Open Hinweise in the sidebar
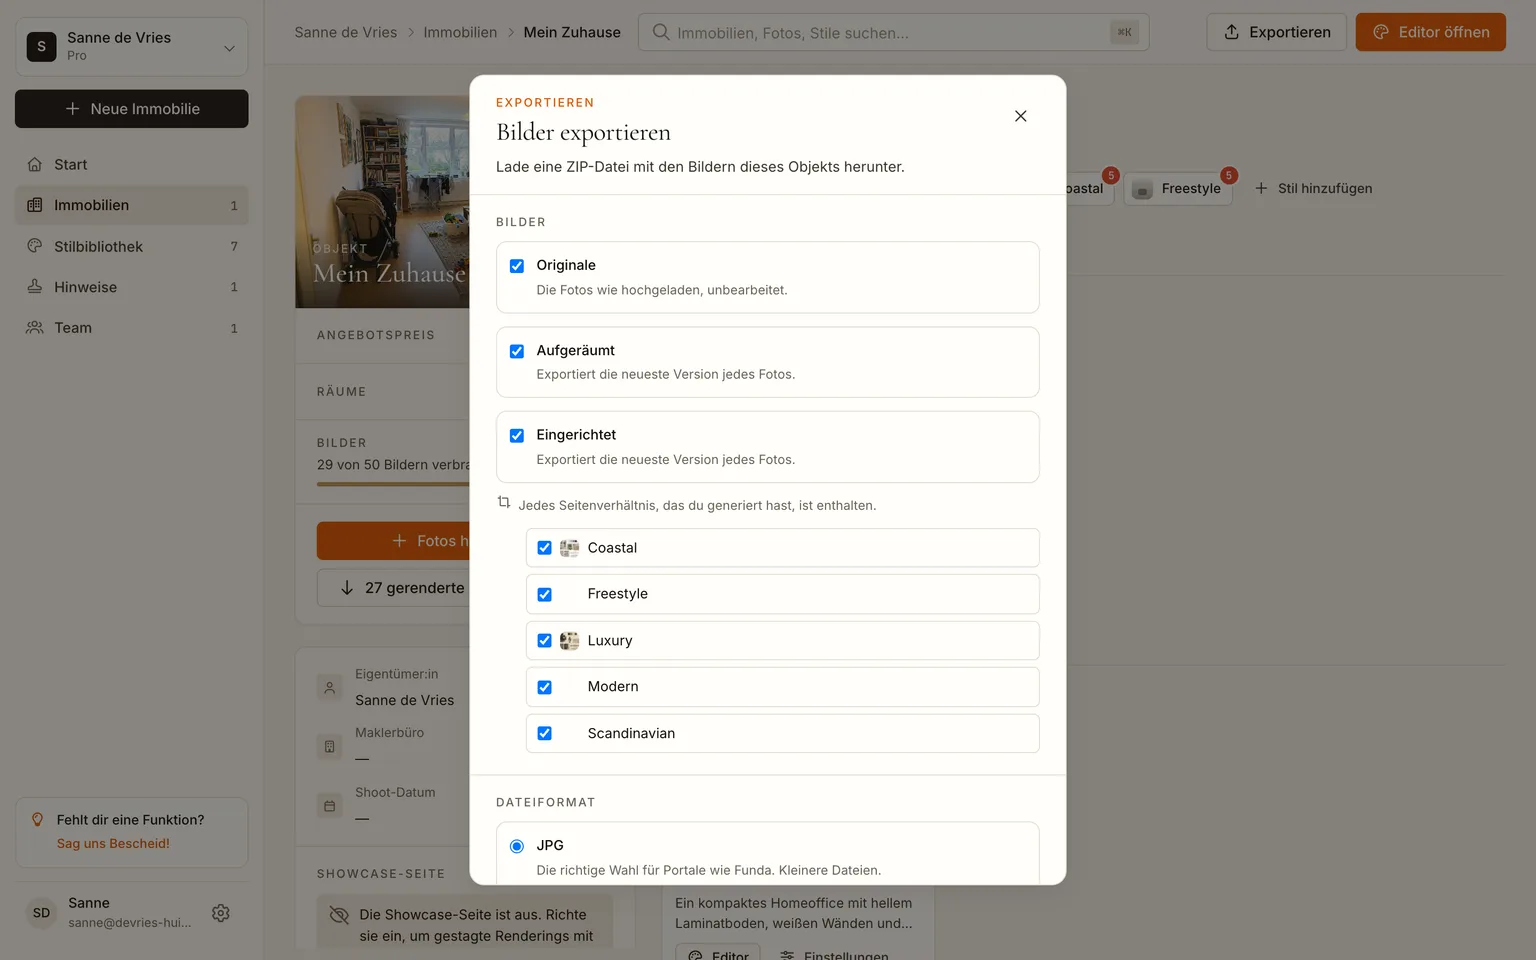The width and height of the screenshot is (1536, 960). click(132, 287)
